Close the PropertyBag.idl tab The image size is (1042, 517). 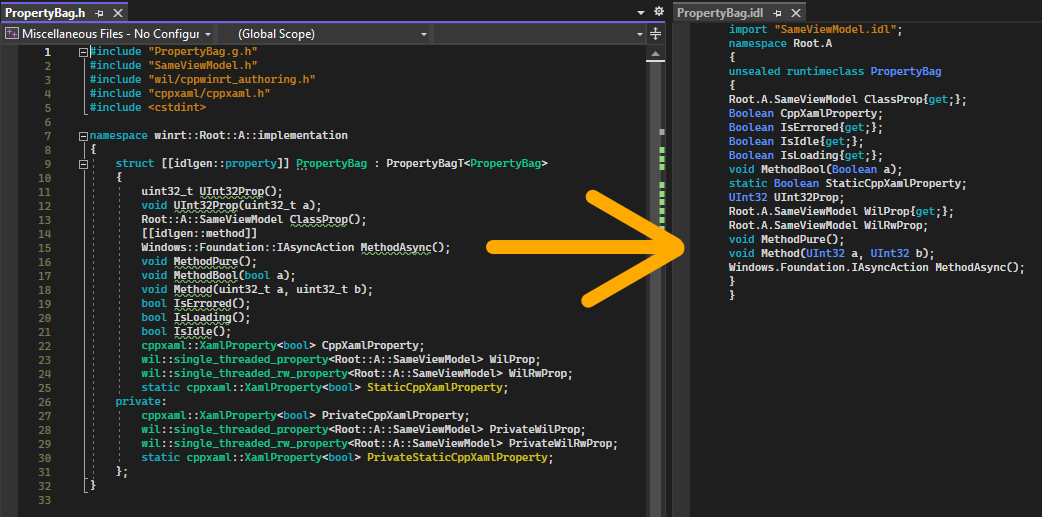[x=795, y=13]
